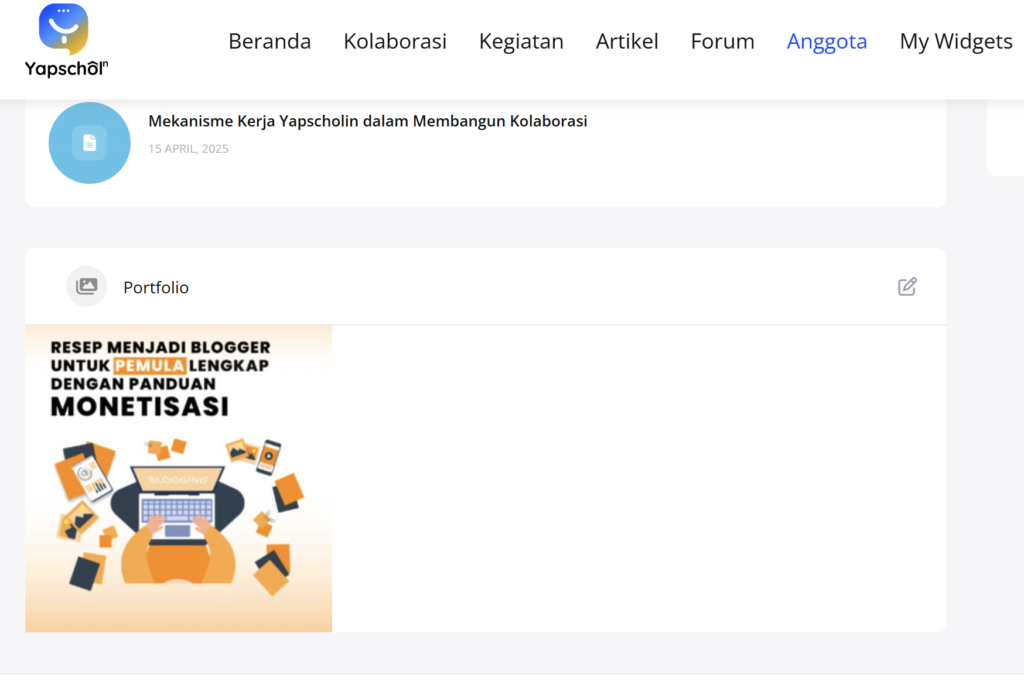Click the Portfolio gallery icon
Image resolution: width=1024 pixels, height=695 pixels.
point(87,287)
